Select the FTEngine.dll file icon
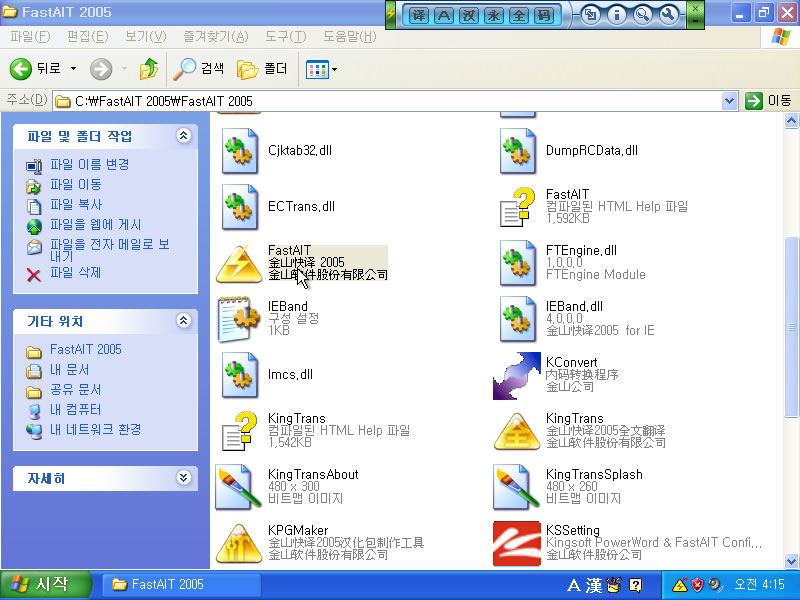The width and height of the screenshot is (800, 600). pyautogui.click(x=518, y=263)
